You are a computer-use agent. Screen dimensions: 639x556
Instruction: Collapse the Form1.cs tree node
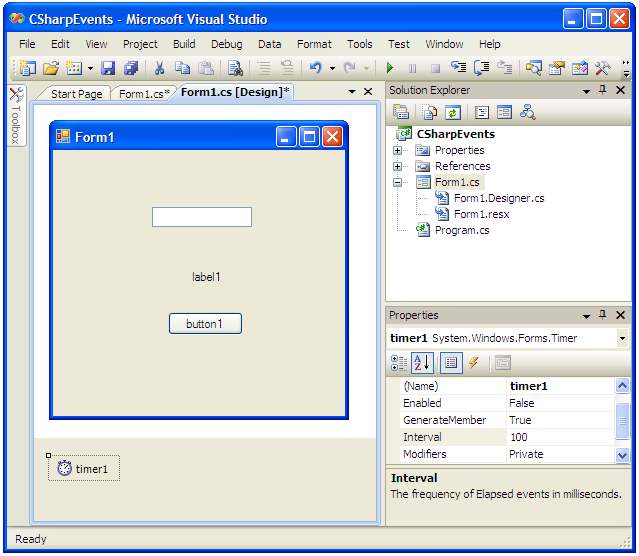click(397, 182)
